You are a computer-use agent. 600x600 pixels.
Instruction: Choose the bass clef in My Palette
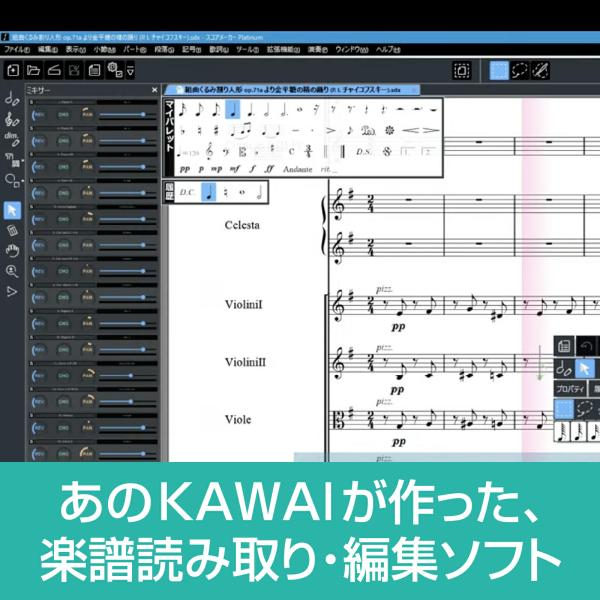(226, 152)
